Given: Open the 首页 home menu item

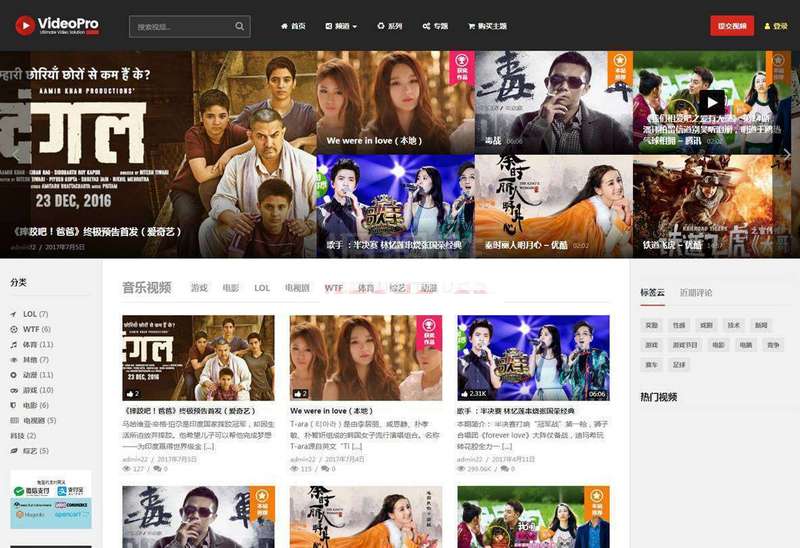Looking at the screenshot, I should point(293,26).
